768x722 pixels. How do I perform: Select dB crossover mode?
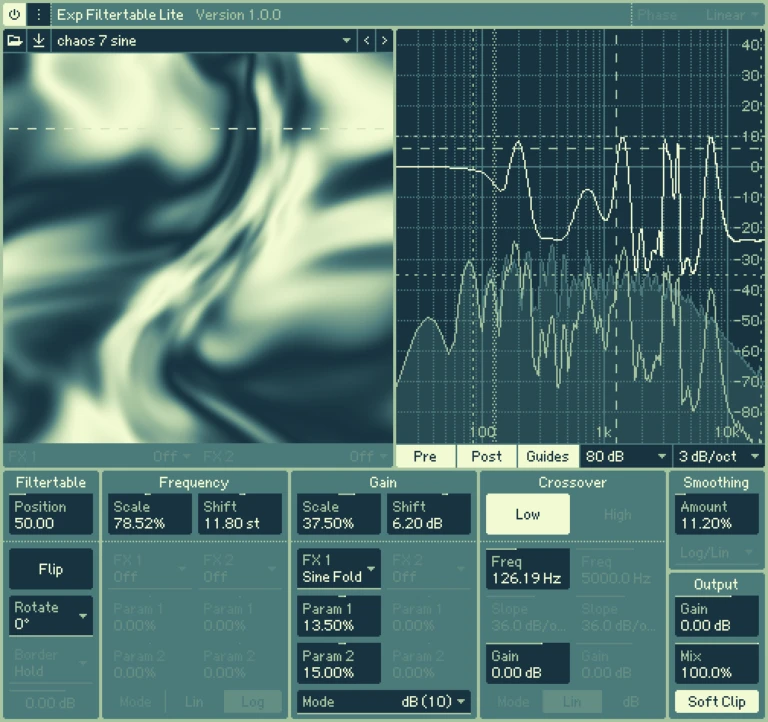[x=631, y=702]
